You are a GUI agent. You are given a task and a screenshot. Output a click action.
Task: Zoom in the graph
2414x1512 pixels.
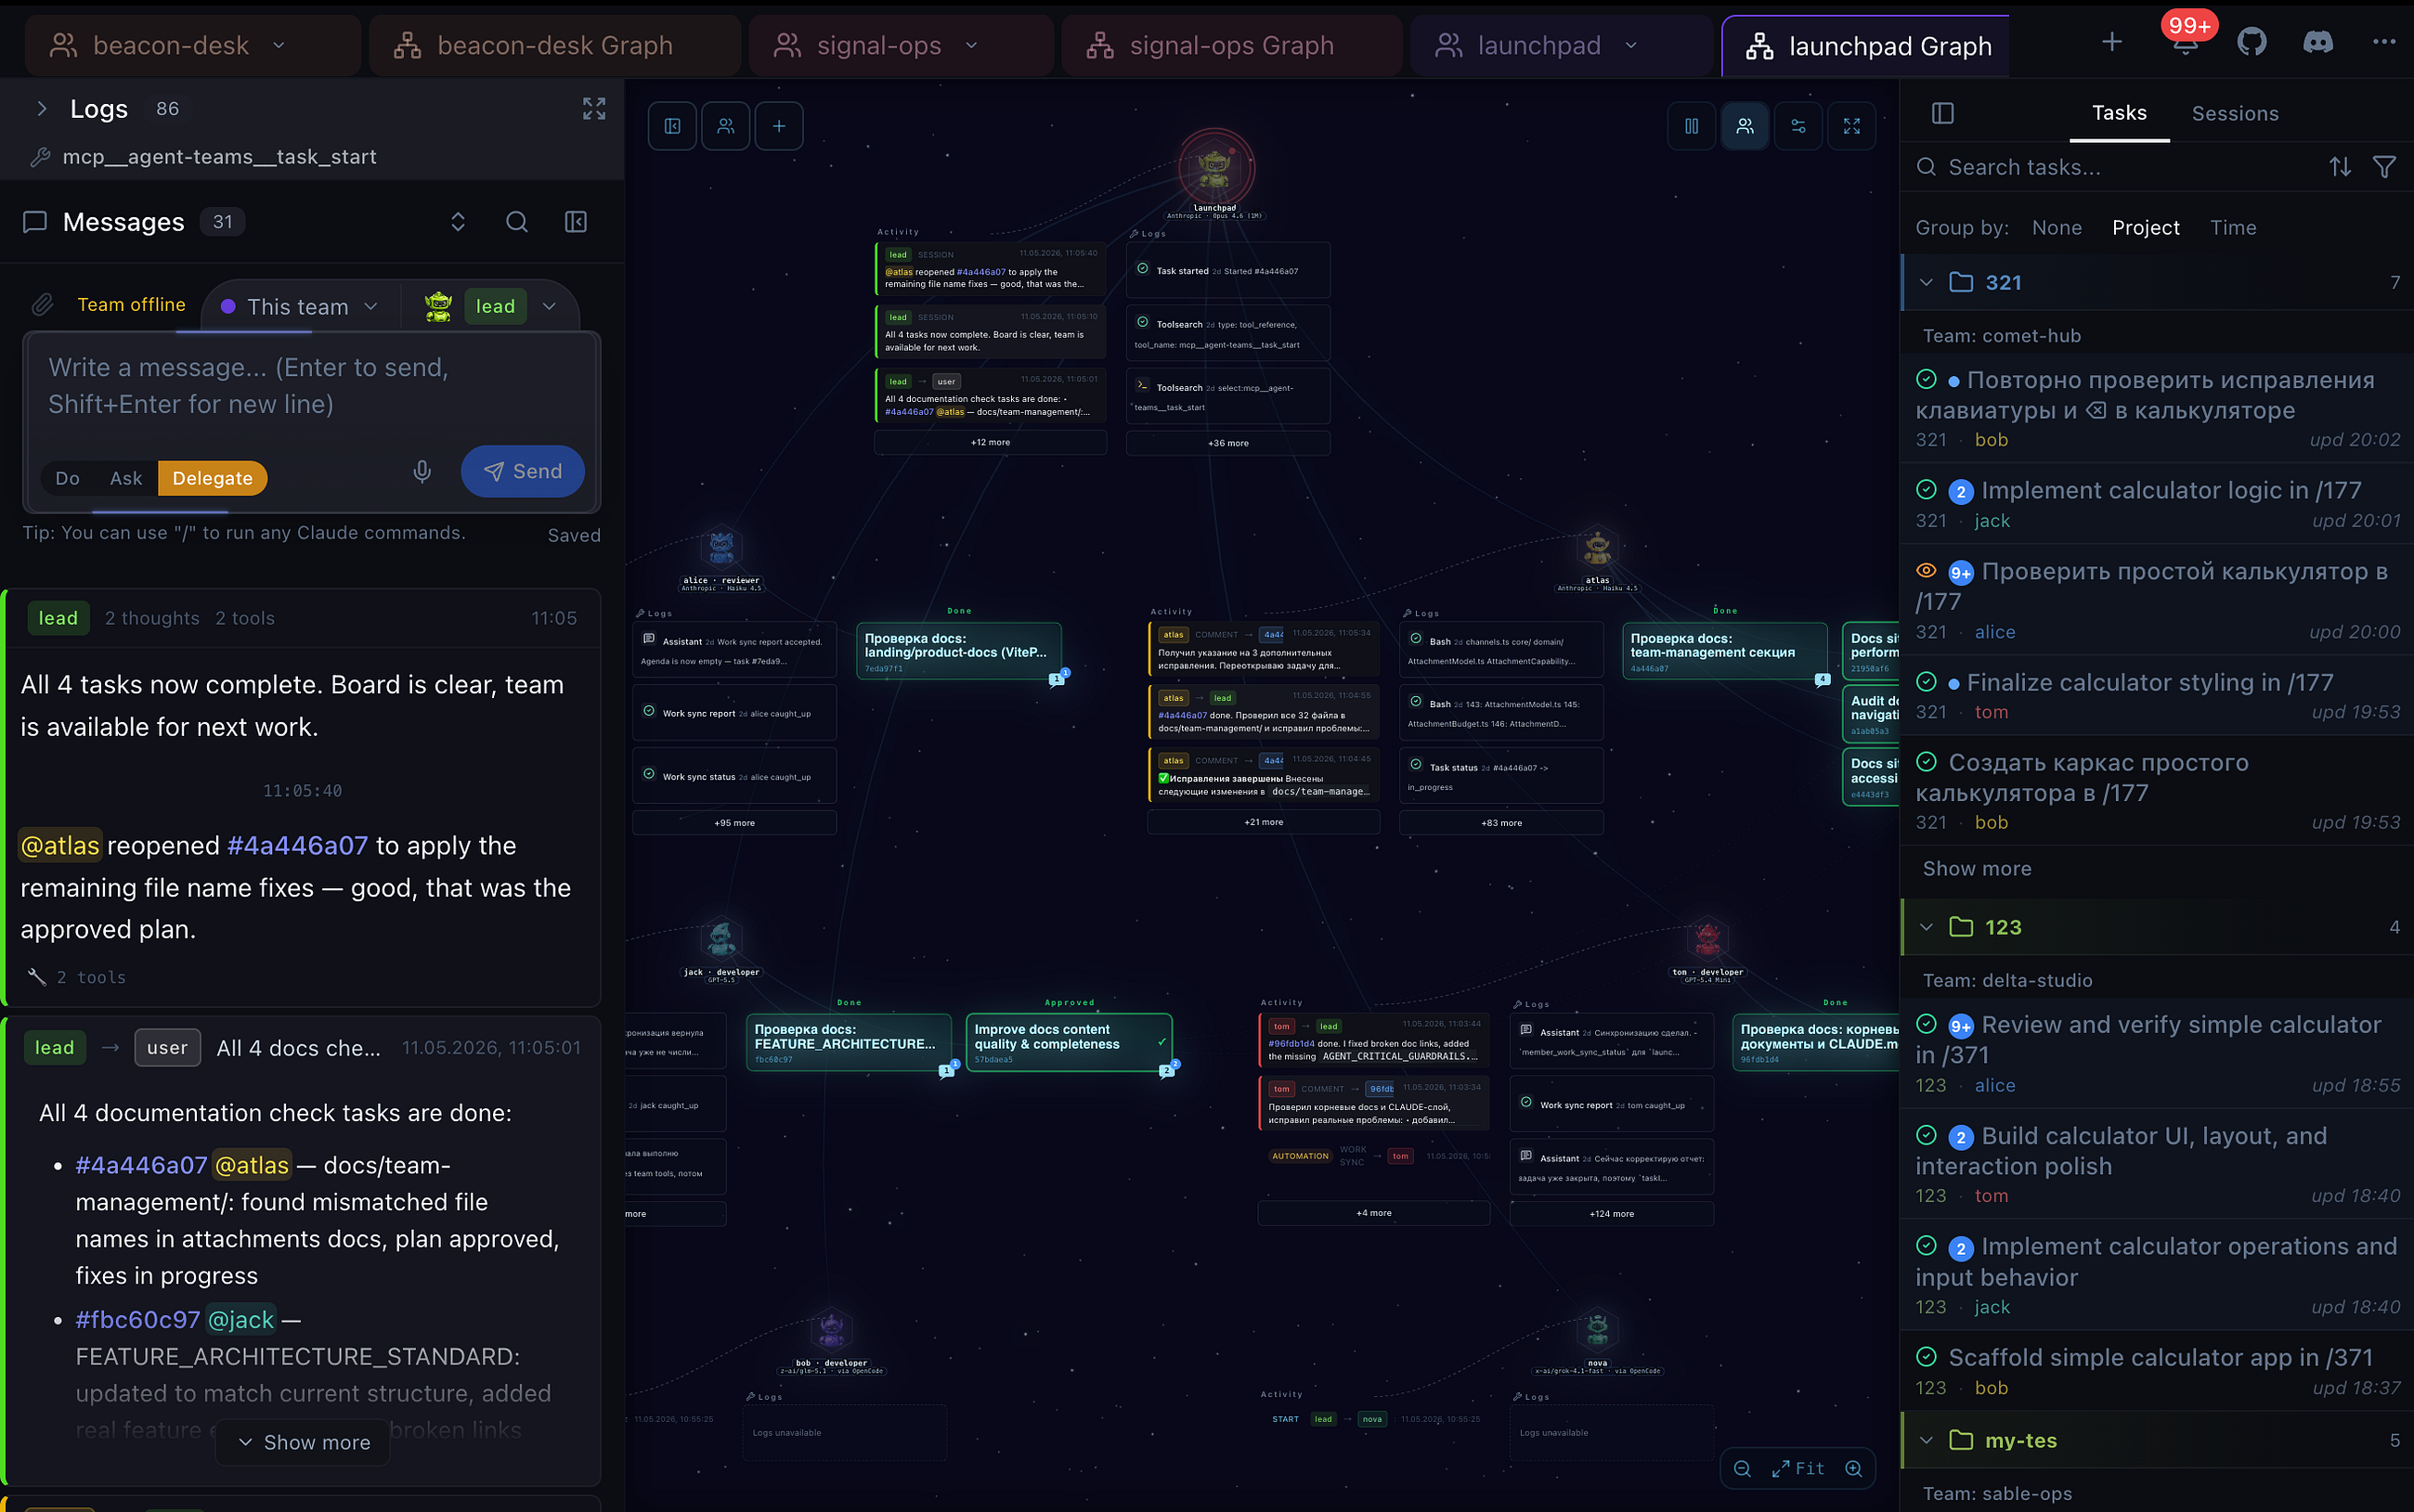(1854, 1469)
